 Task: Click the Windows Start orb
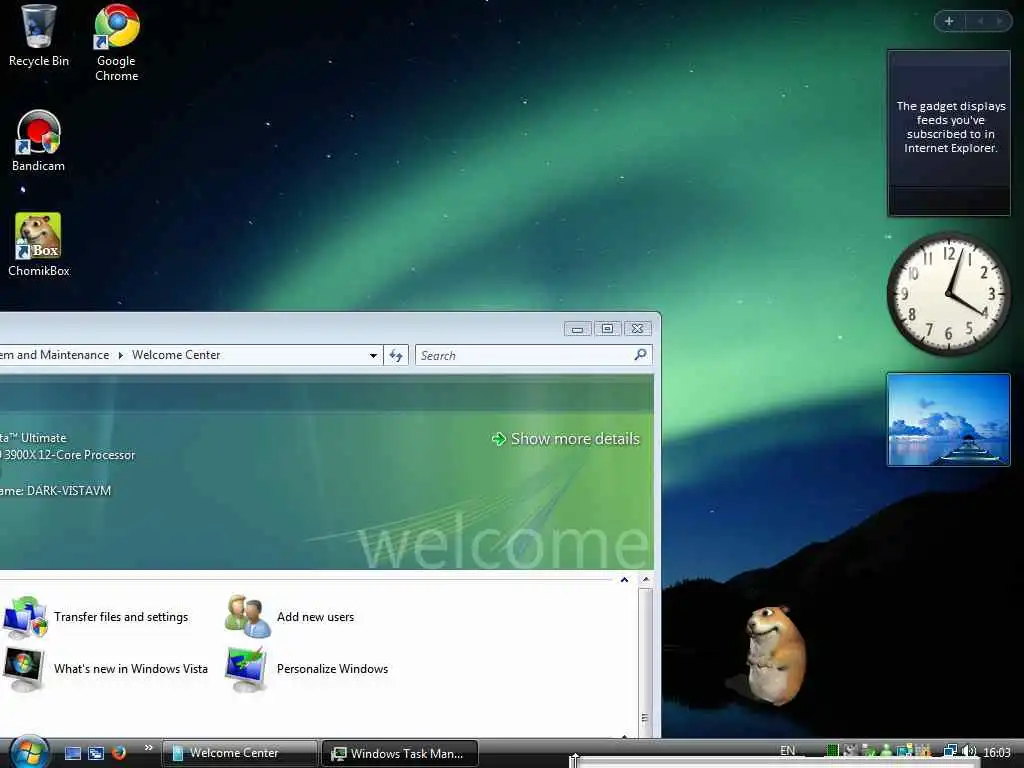pyautogui.click(x=29, y=752)
